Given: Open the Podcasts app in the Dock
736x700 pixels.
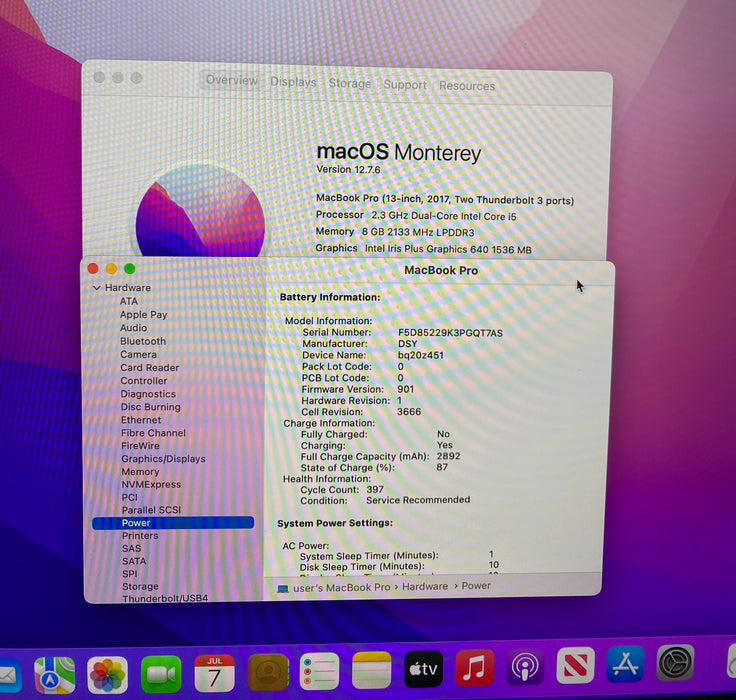Looking at the screenshot, I should (525, 667).
